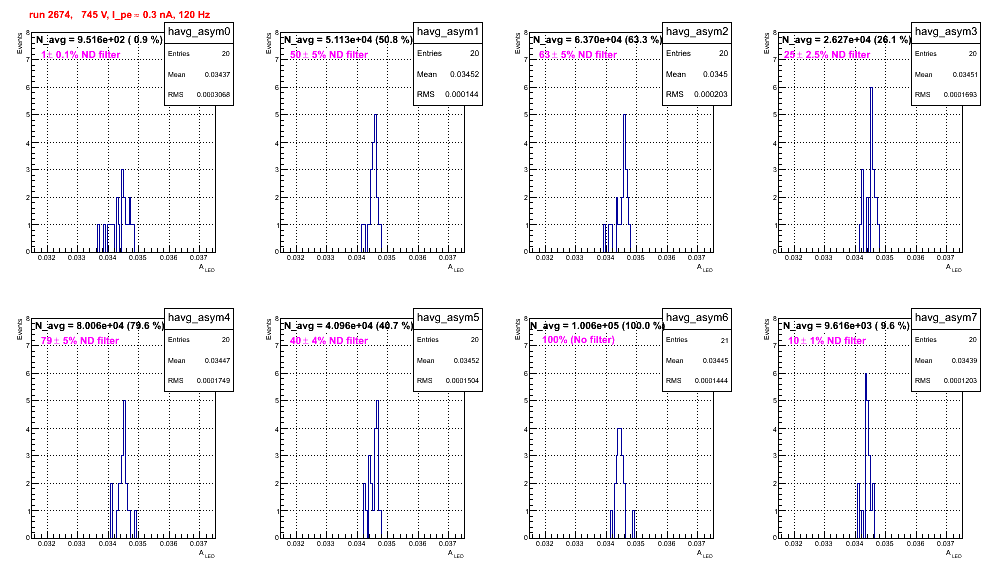The height and width of the screenshot is (572, 996).
Task: Click Entries 20 in havg_asym7 stats
Action: (946, 340)
